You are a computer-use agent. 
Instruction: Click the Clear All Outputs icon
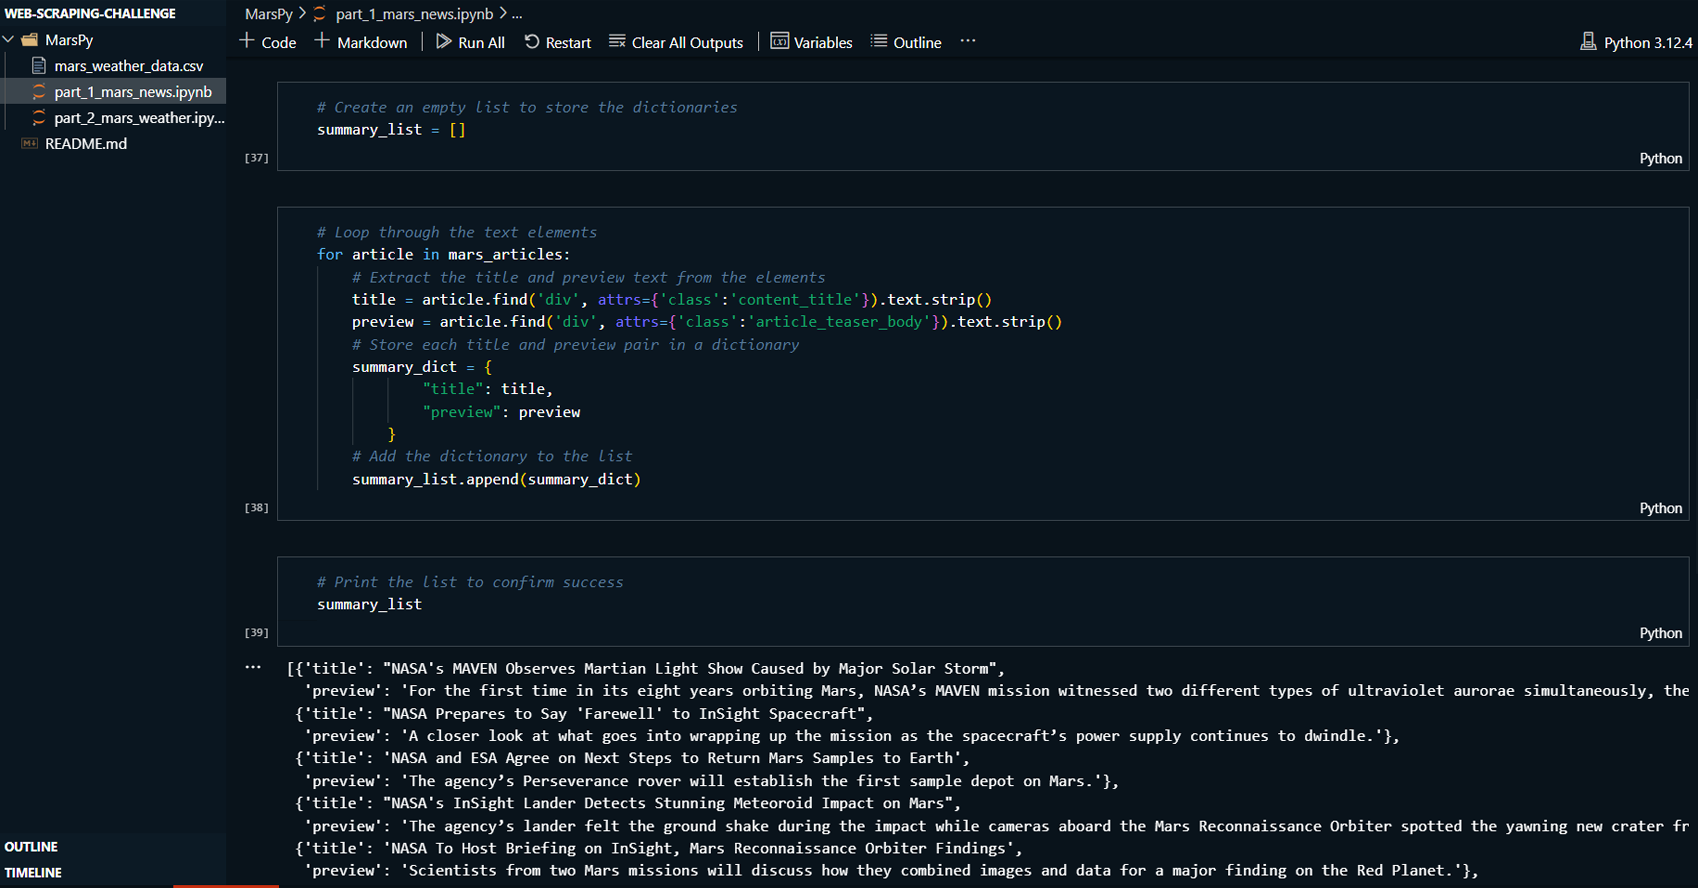point(617,42)
